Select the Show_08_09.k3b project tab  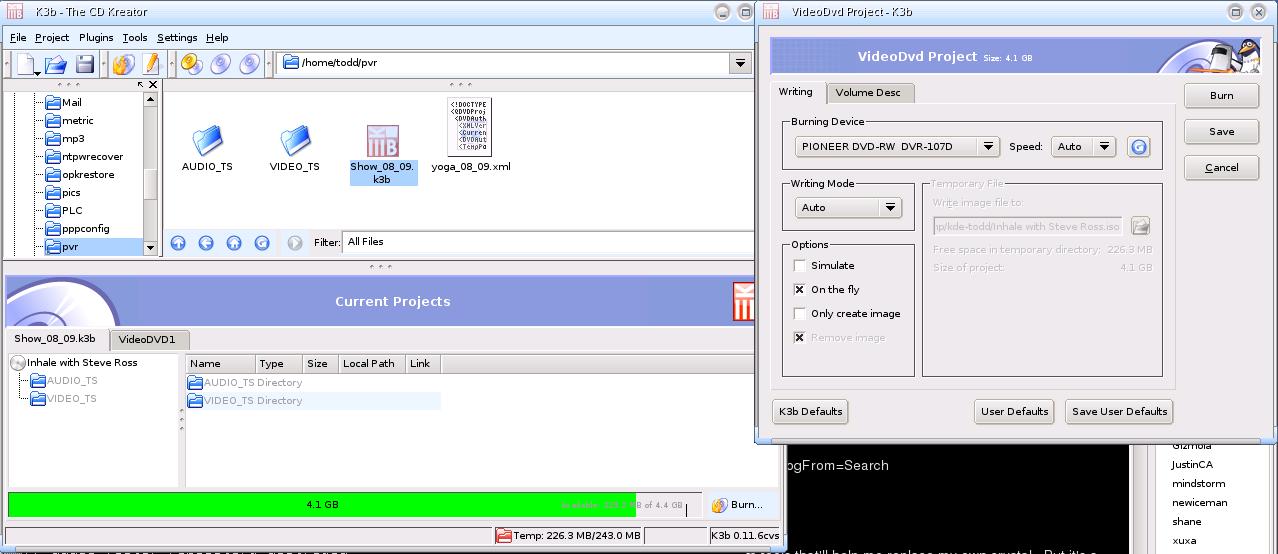tap(55, 338)
